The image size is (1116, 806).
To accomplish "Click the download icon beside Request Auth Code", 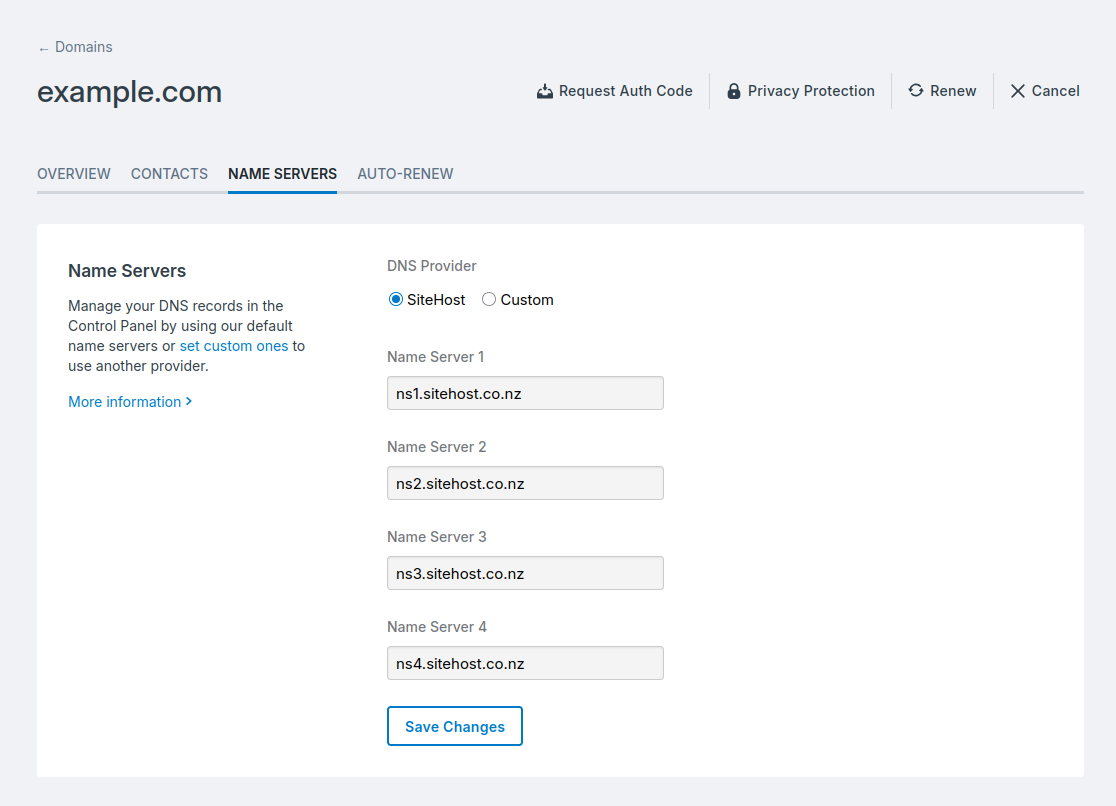I will click(x=545, y=90).
